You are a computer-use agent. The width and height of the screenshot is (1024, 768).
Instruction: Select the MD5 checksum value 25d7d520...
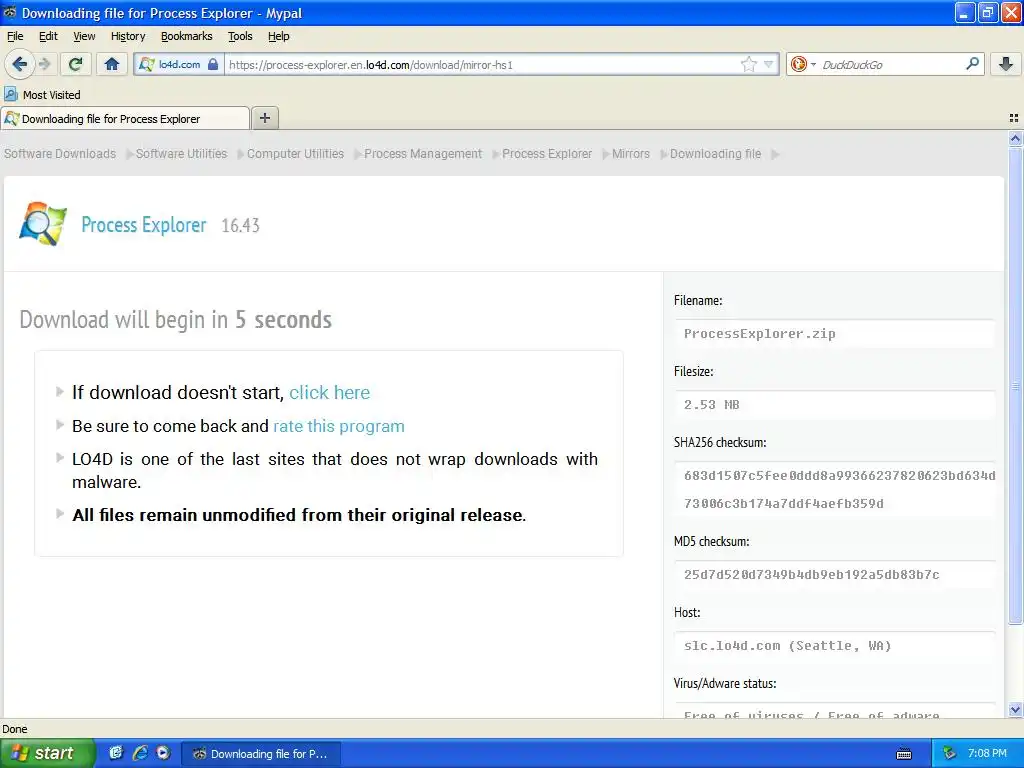[811, 575]
